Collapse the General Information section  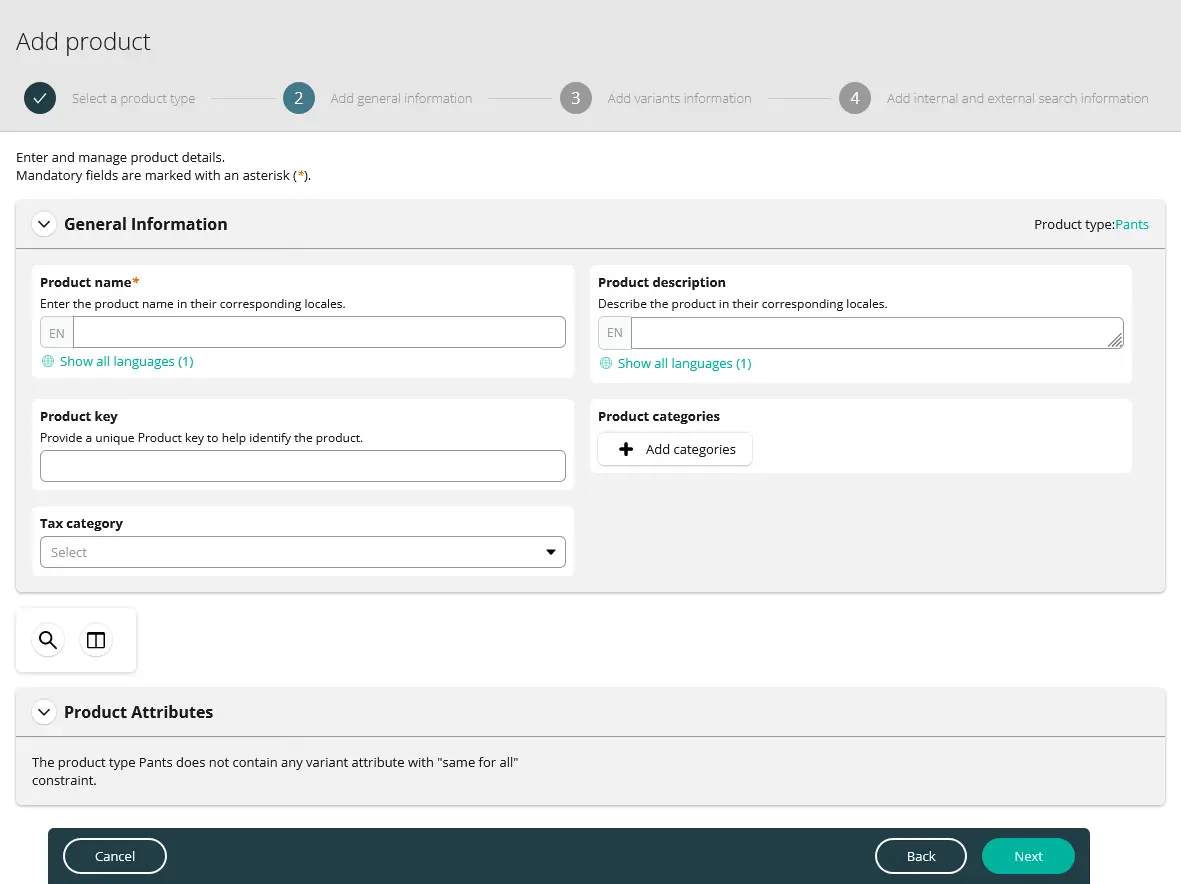43,224
